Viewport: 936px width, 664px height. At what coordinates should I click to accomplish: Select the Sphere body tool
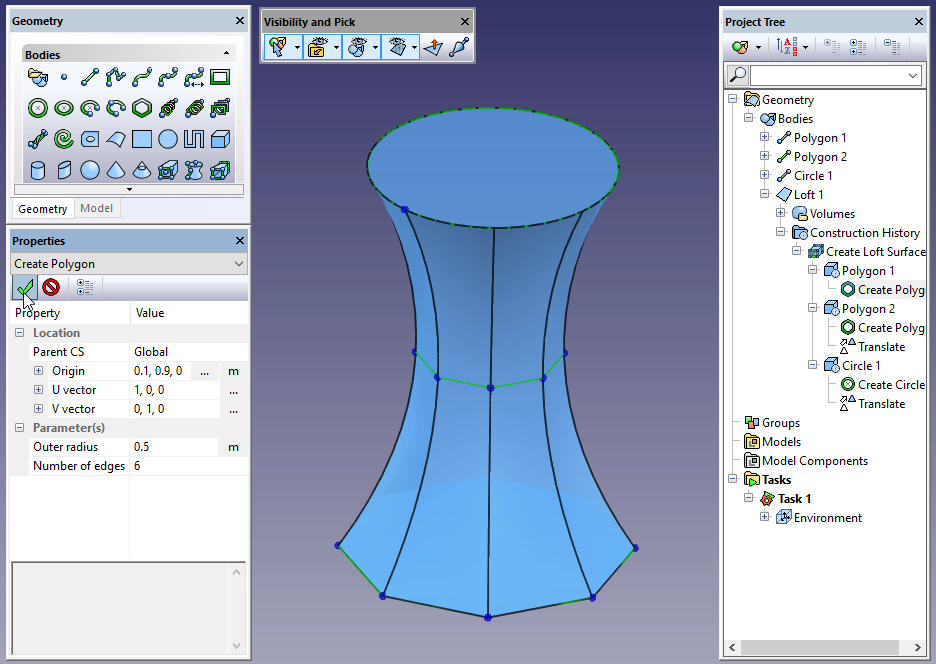90,170
